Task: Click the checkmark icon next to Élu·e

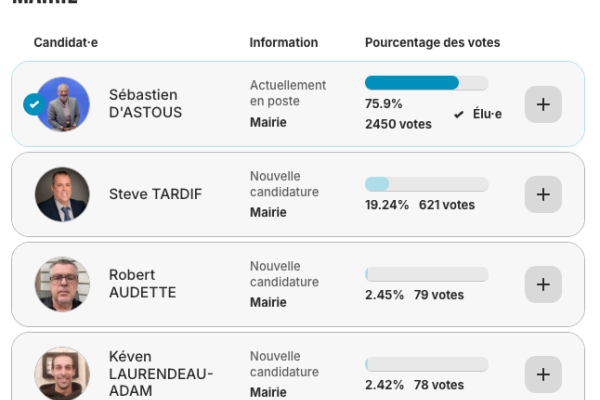Action: [459, 115]
